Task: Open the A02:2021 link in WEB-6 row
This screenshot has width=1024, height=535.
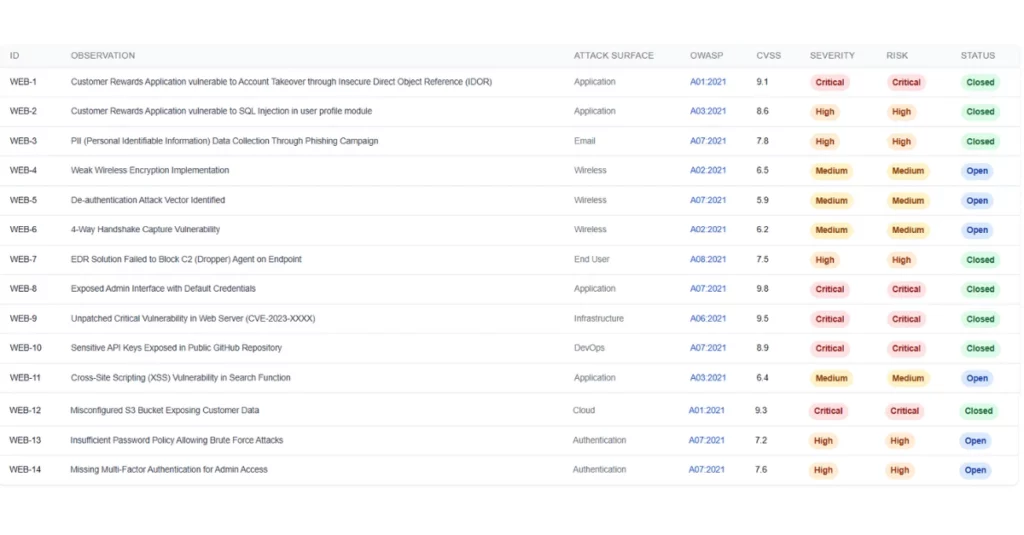Action: 708,229
